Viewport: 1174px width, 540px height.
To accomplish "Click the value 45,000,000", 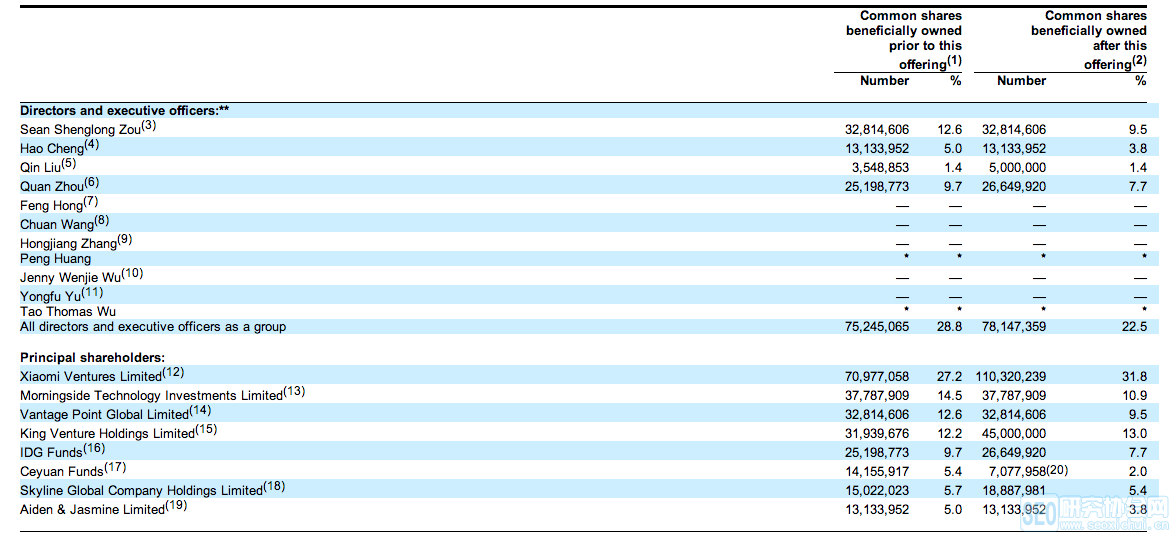I will (x=1014, y=434).
